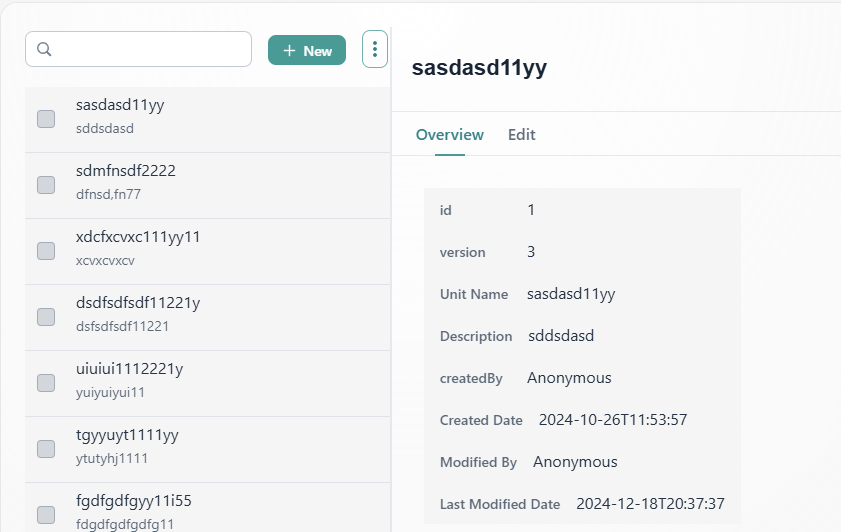Toggle the dsdfsdfsdf11221y row checkbox
Image resolution: width=841 pixels, height=532 pixels.
(46, 317)
